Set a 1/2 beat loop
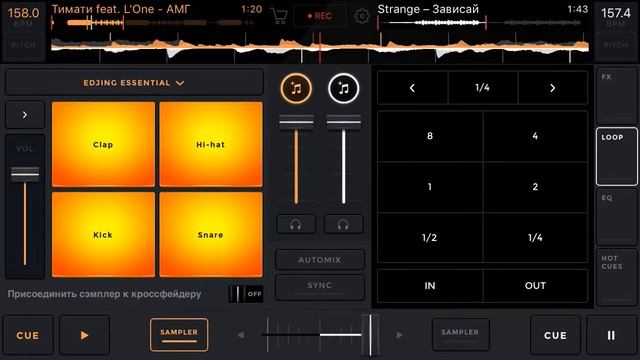This screenshot has height=360, width=640. (x=430, y=238)
